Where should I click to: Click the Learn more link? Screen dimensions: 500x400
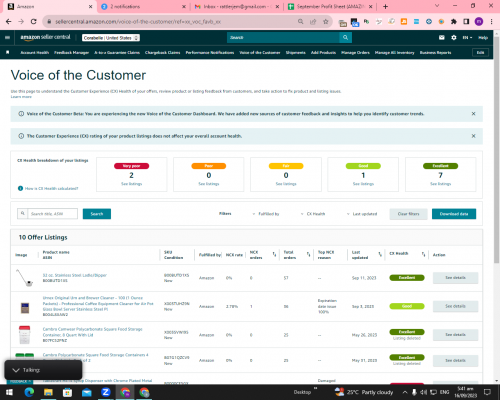tap(21, 97)
